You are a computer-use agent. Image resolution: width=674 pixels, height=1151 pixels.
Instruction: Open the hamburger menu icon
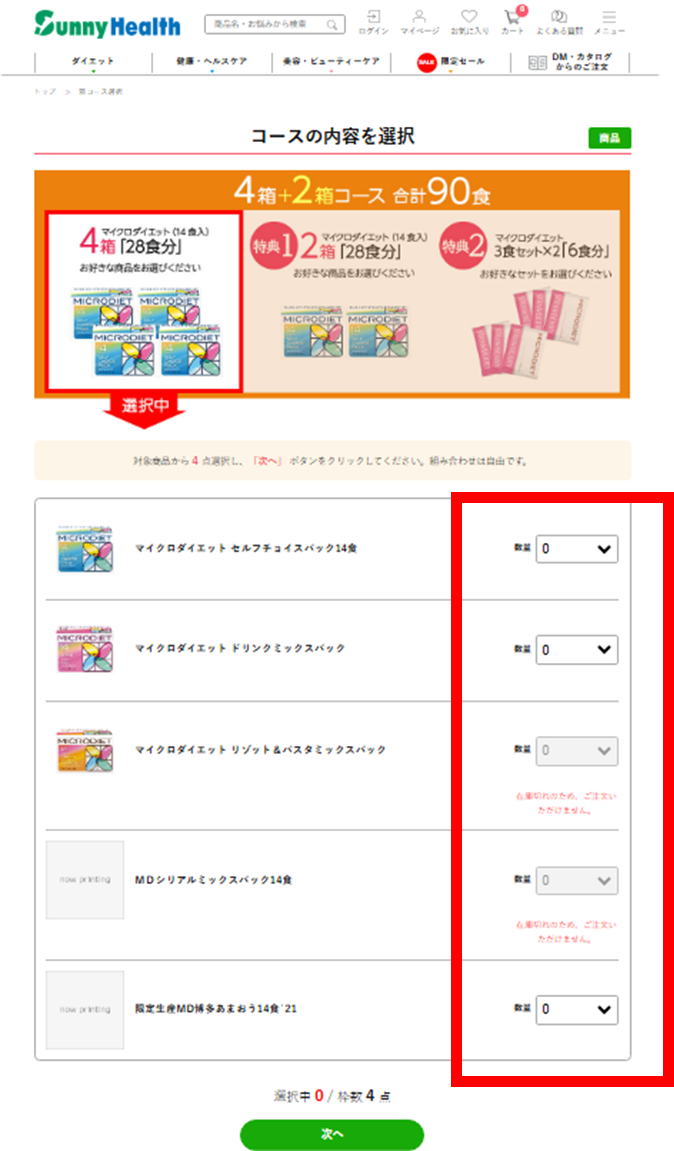[609, 22]
